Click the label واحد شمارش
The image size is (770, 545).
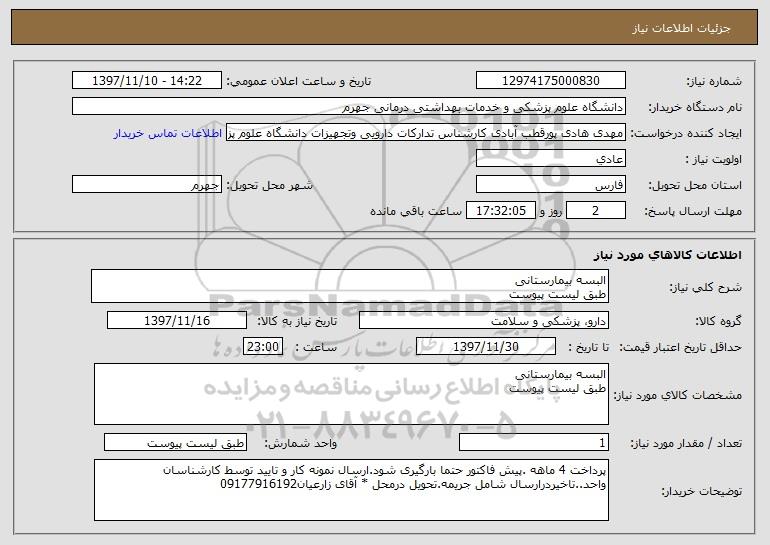pos(301,444)
